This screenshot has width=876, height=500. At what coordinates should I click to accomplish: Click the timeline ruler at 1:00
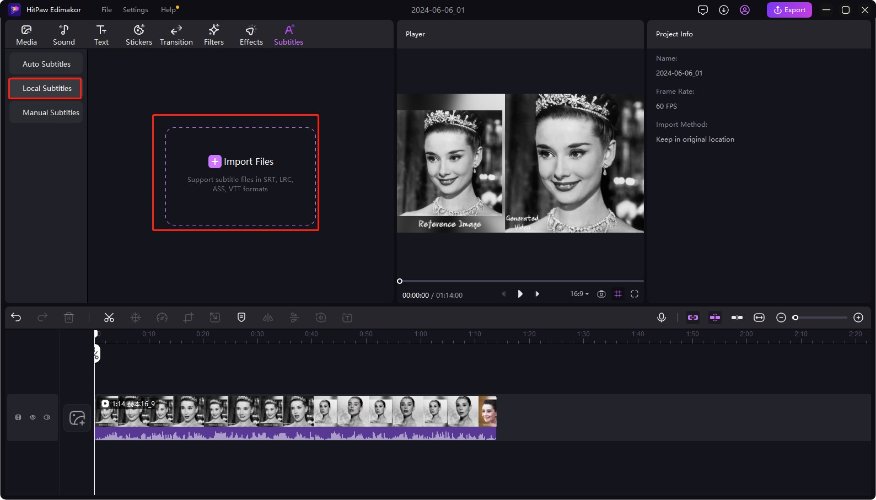pyautogui.click(x=421, y=334)
